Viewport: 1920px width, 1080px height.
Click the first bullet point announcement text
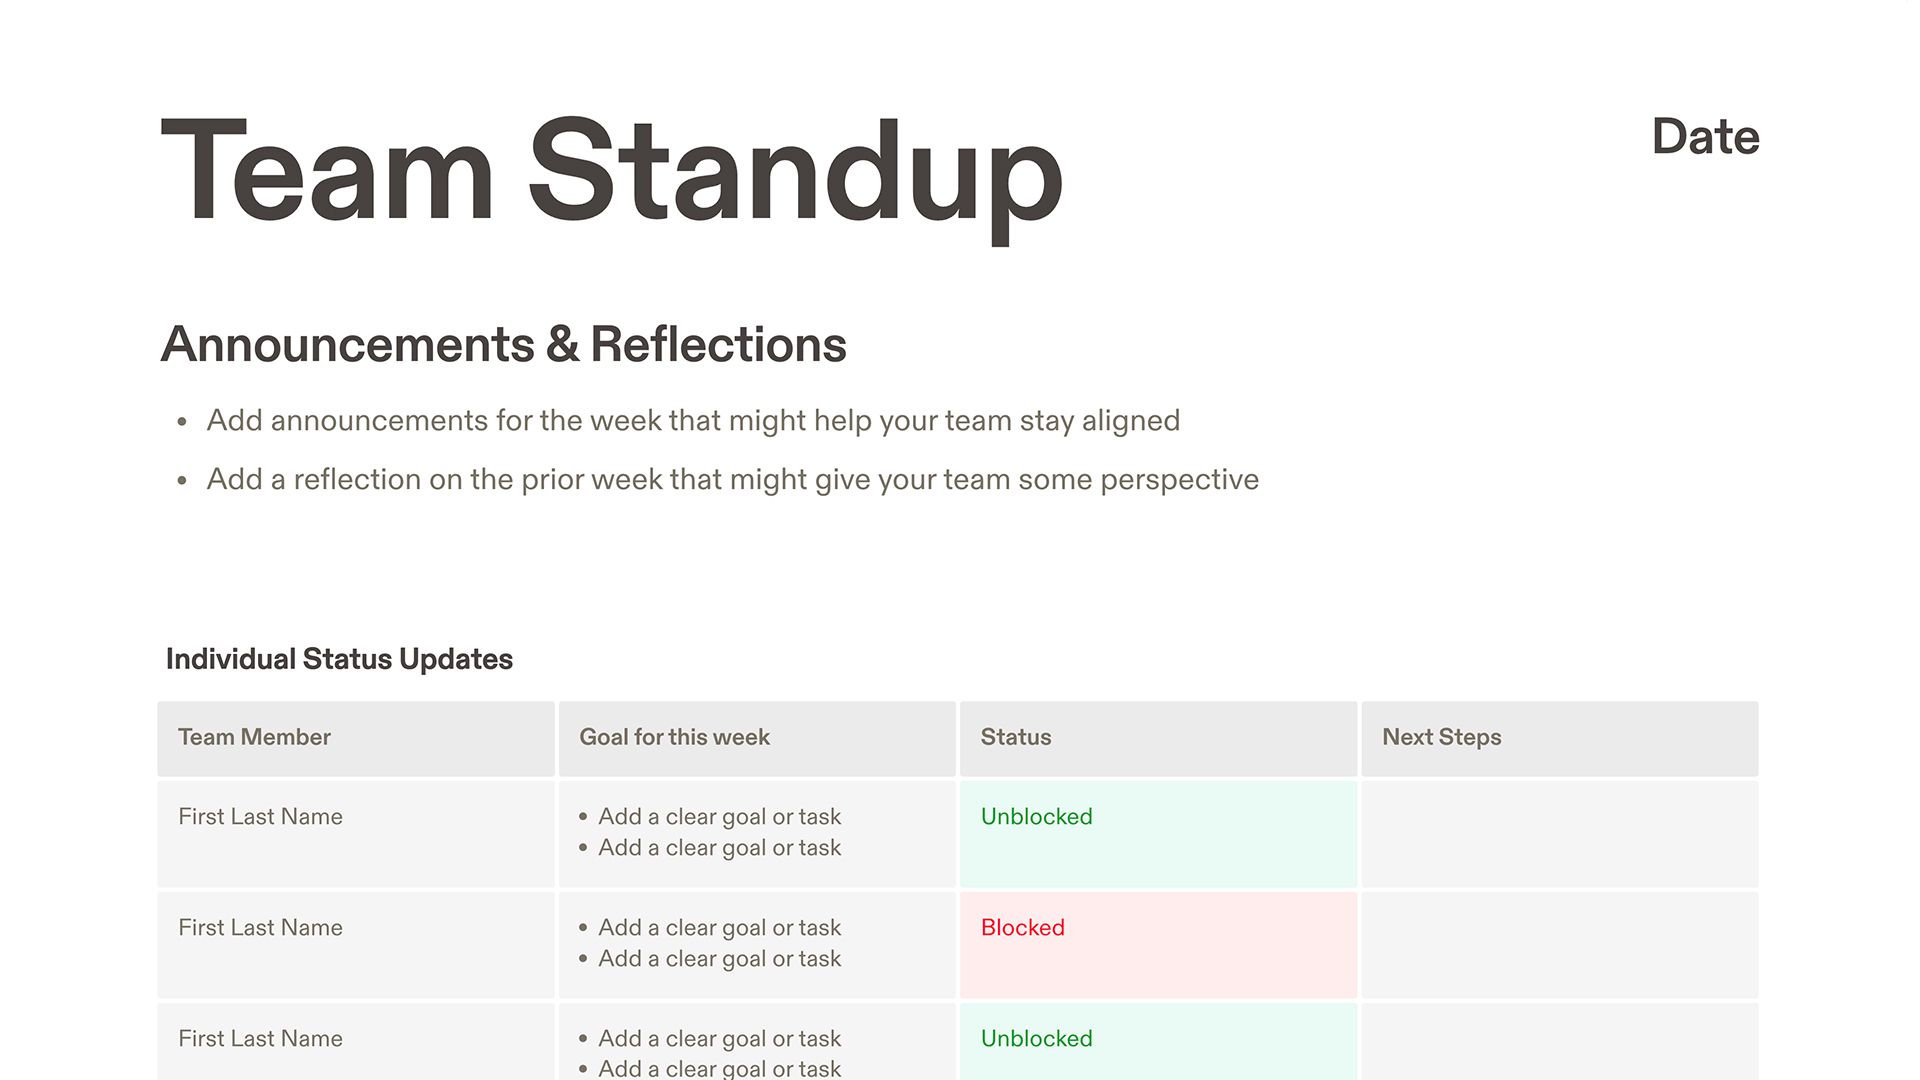point(692,419)
